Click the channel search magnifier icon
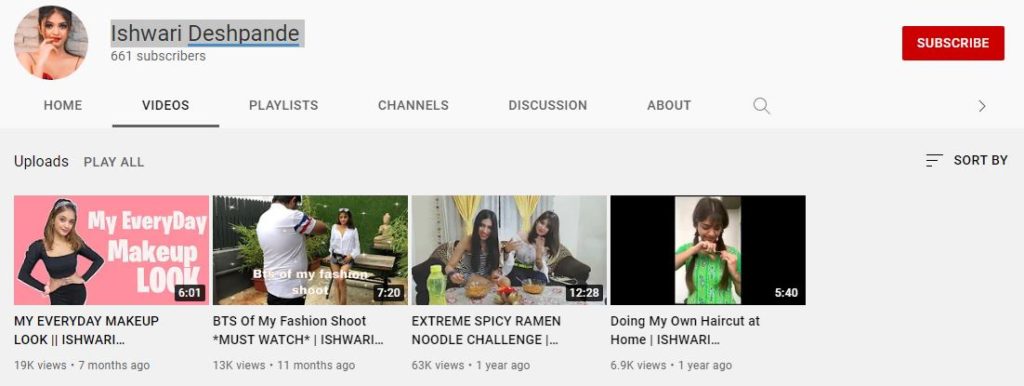Image resolution: width=1024 pixels, height=386 pixels. (761, 106)
